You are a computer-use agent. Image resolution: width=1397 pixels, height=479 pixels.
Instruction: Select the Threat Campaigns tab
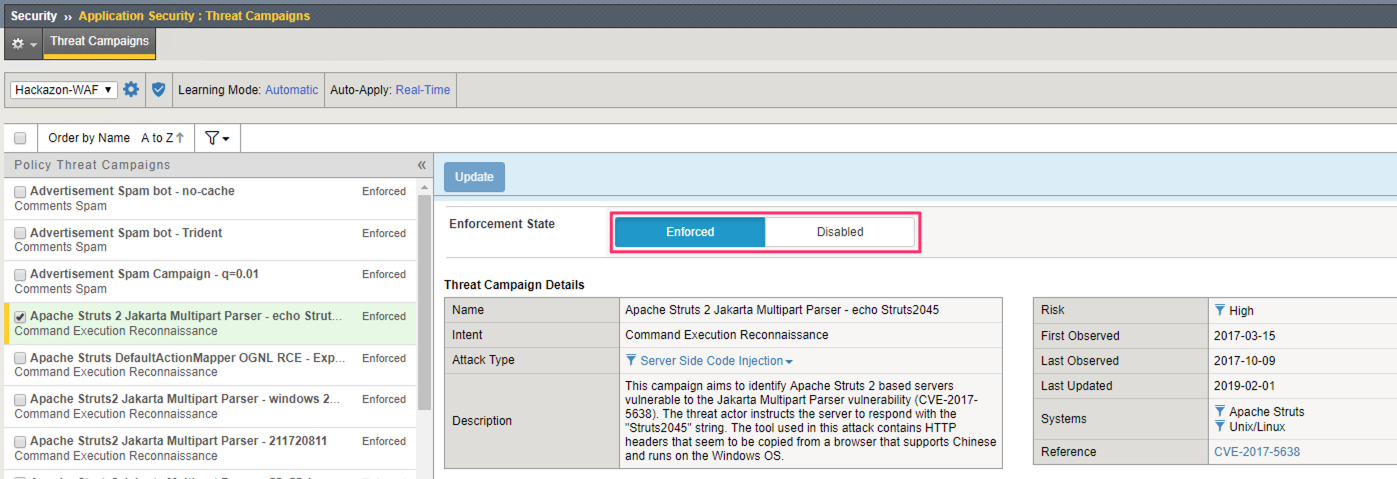click(99, 42)
